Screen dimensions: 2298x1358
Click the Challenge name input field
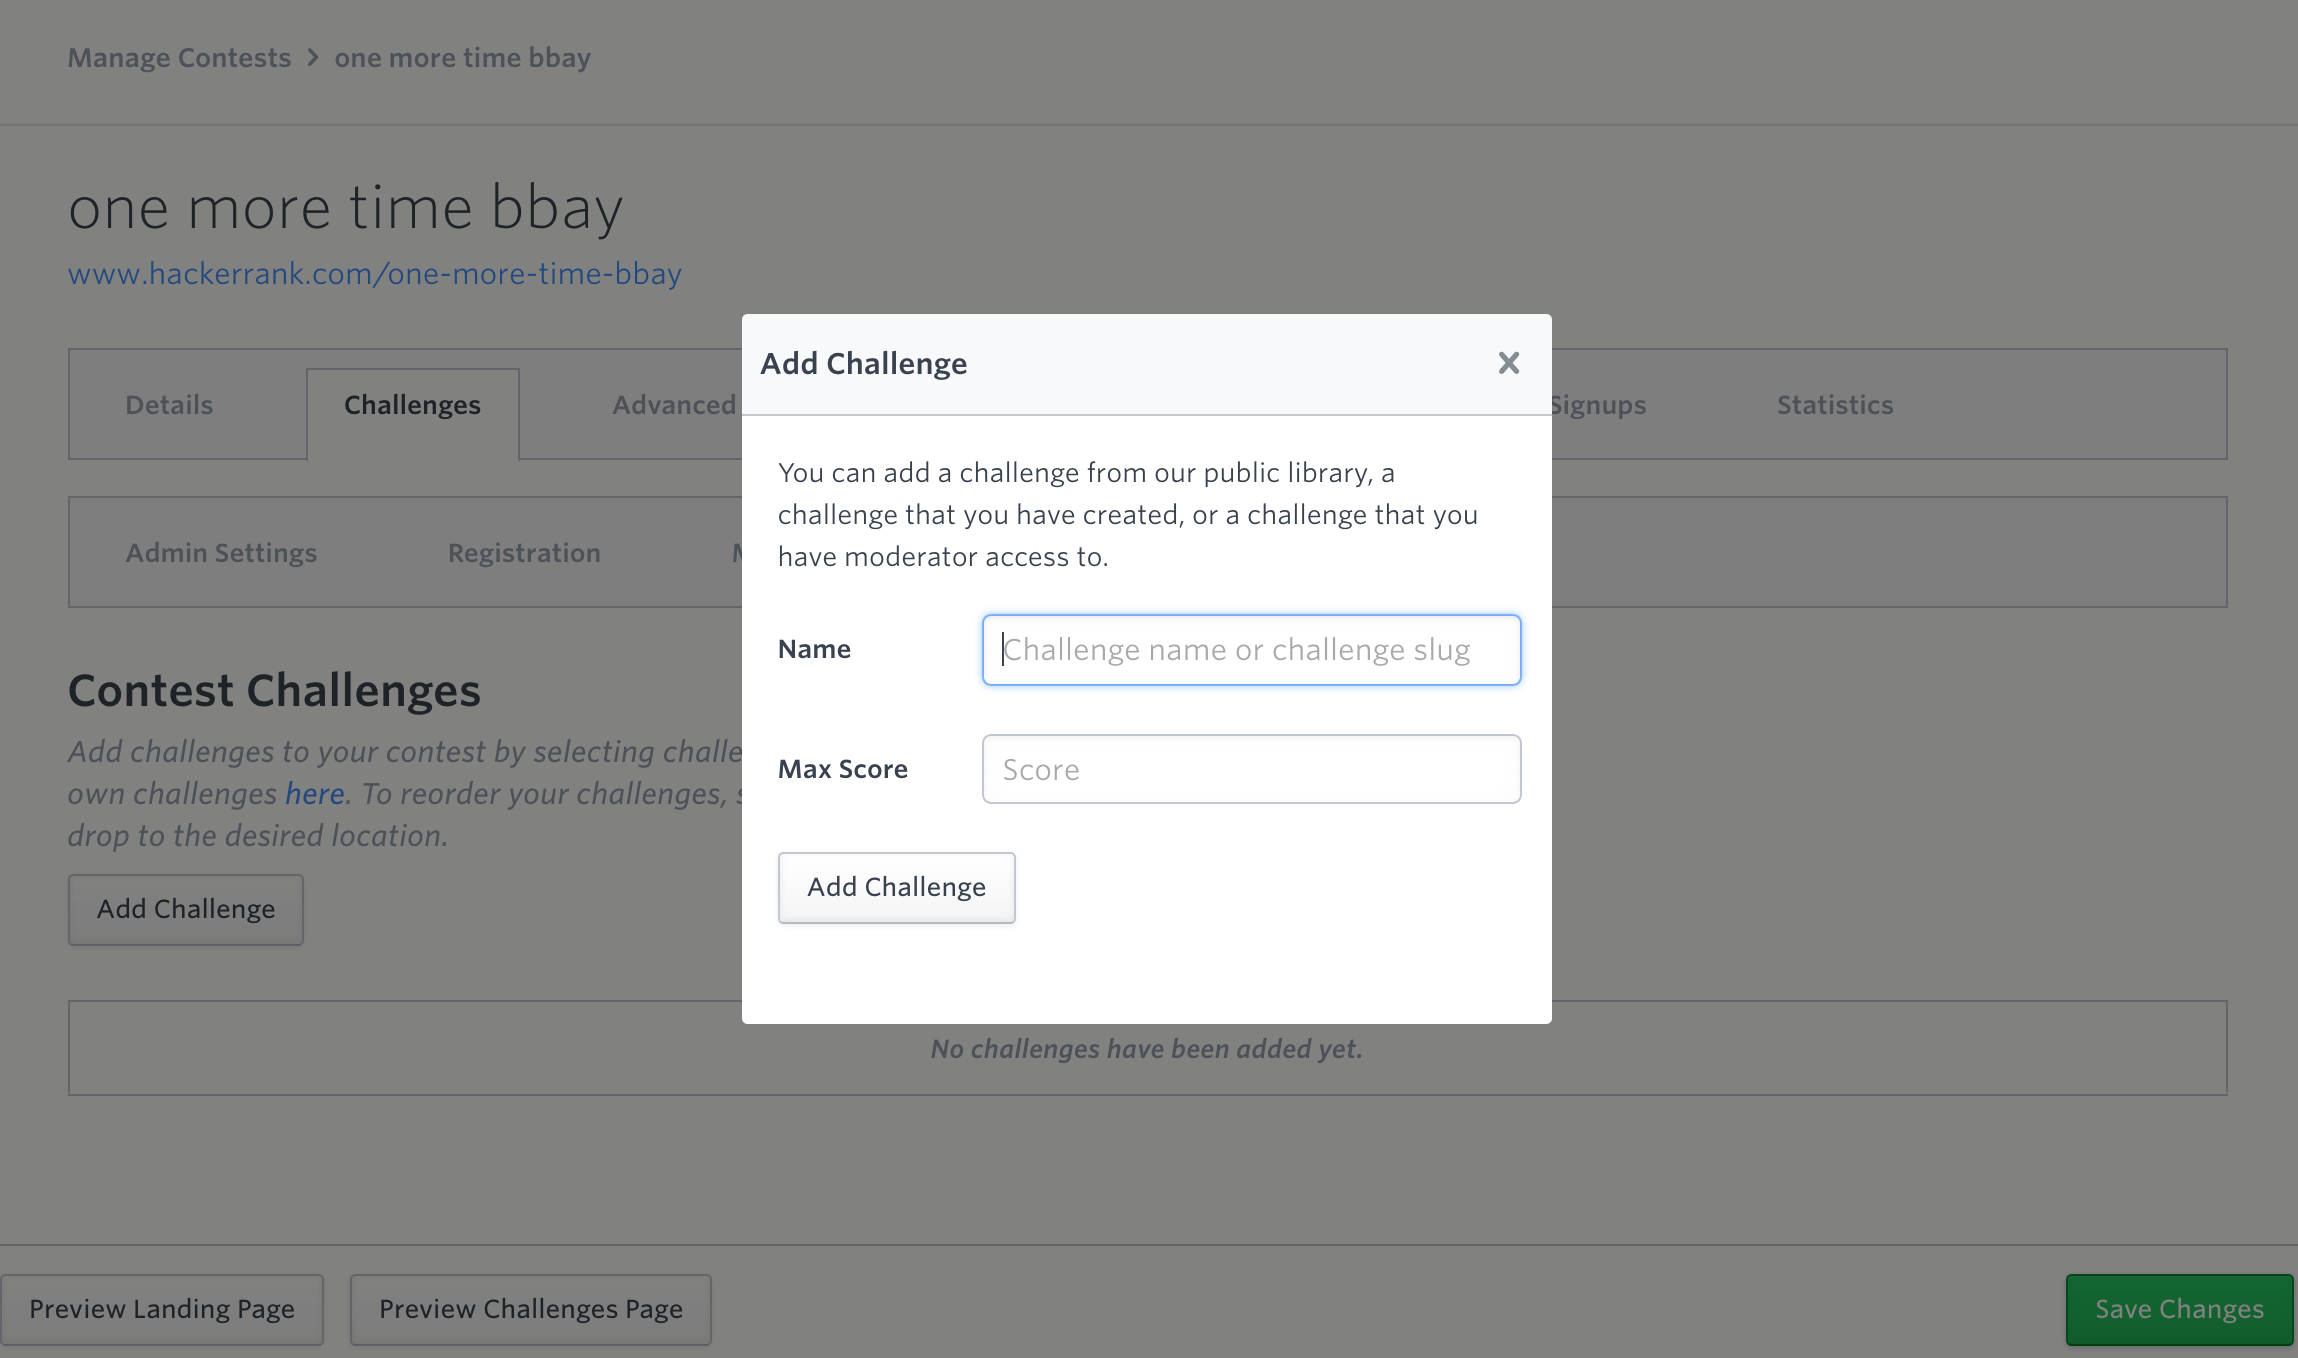[1251, 648]
